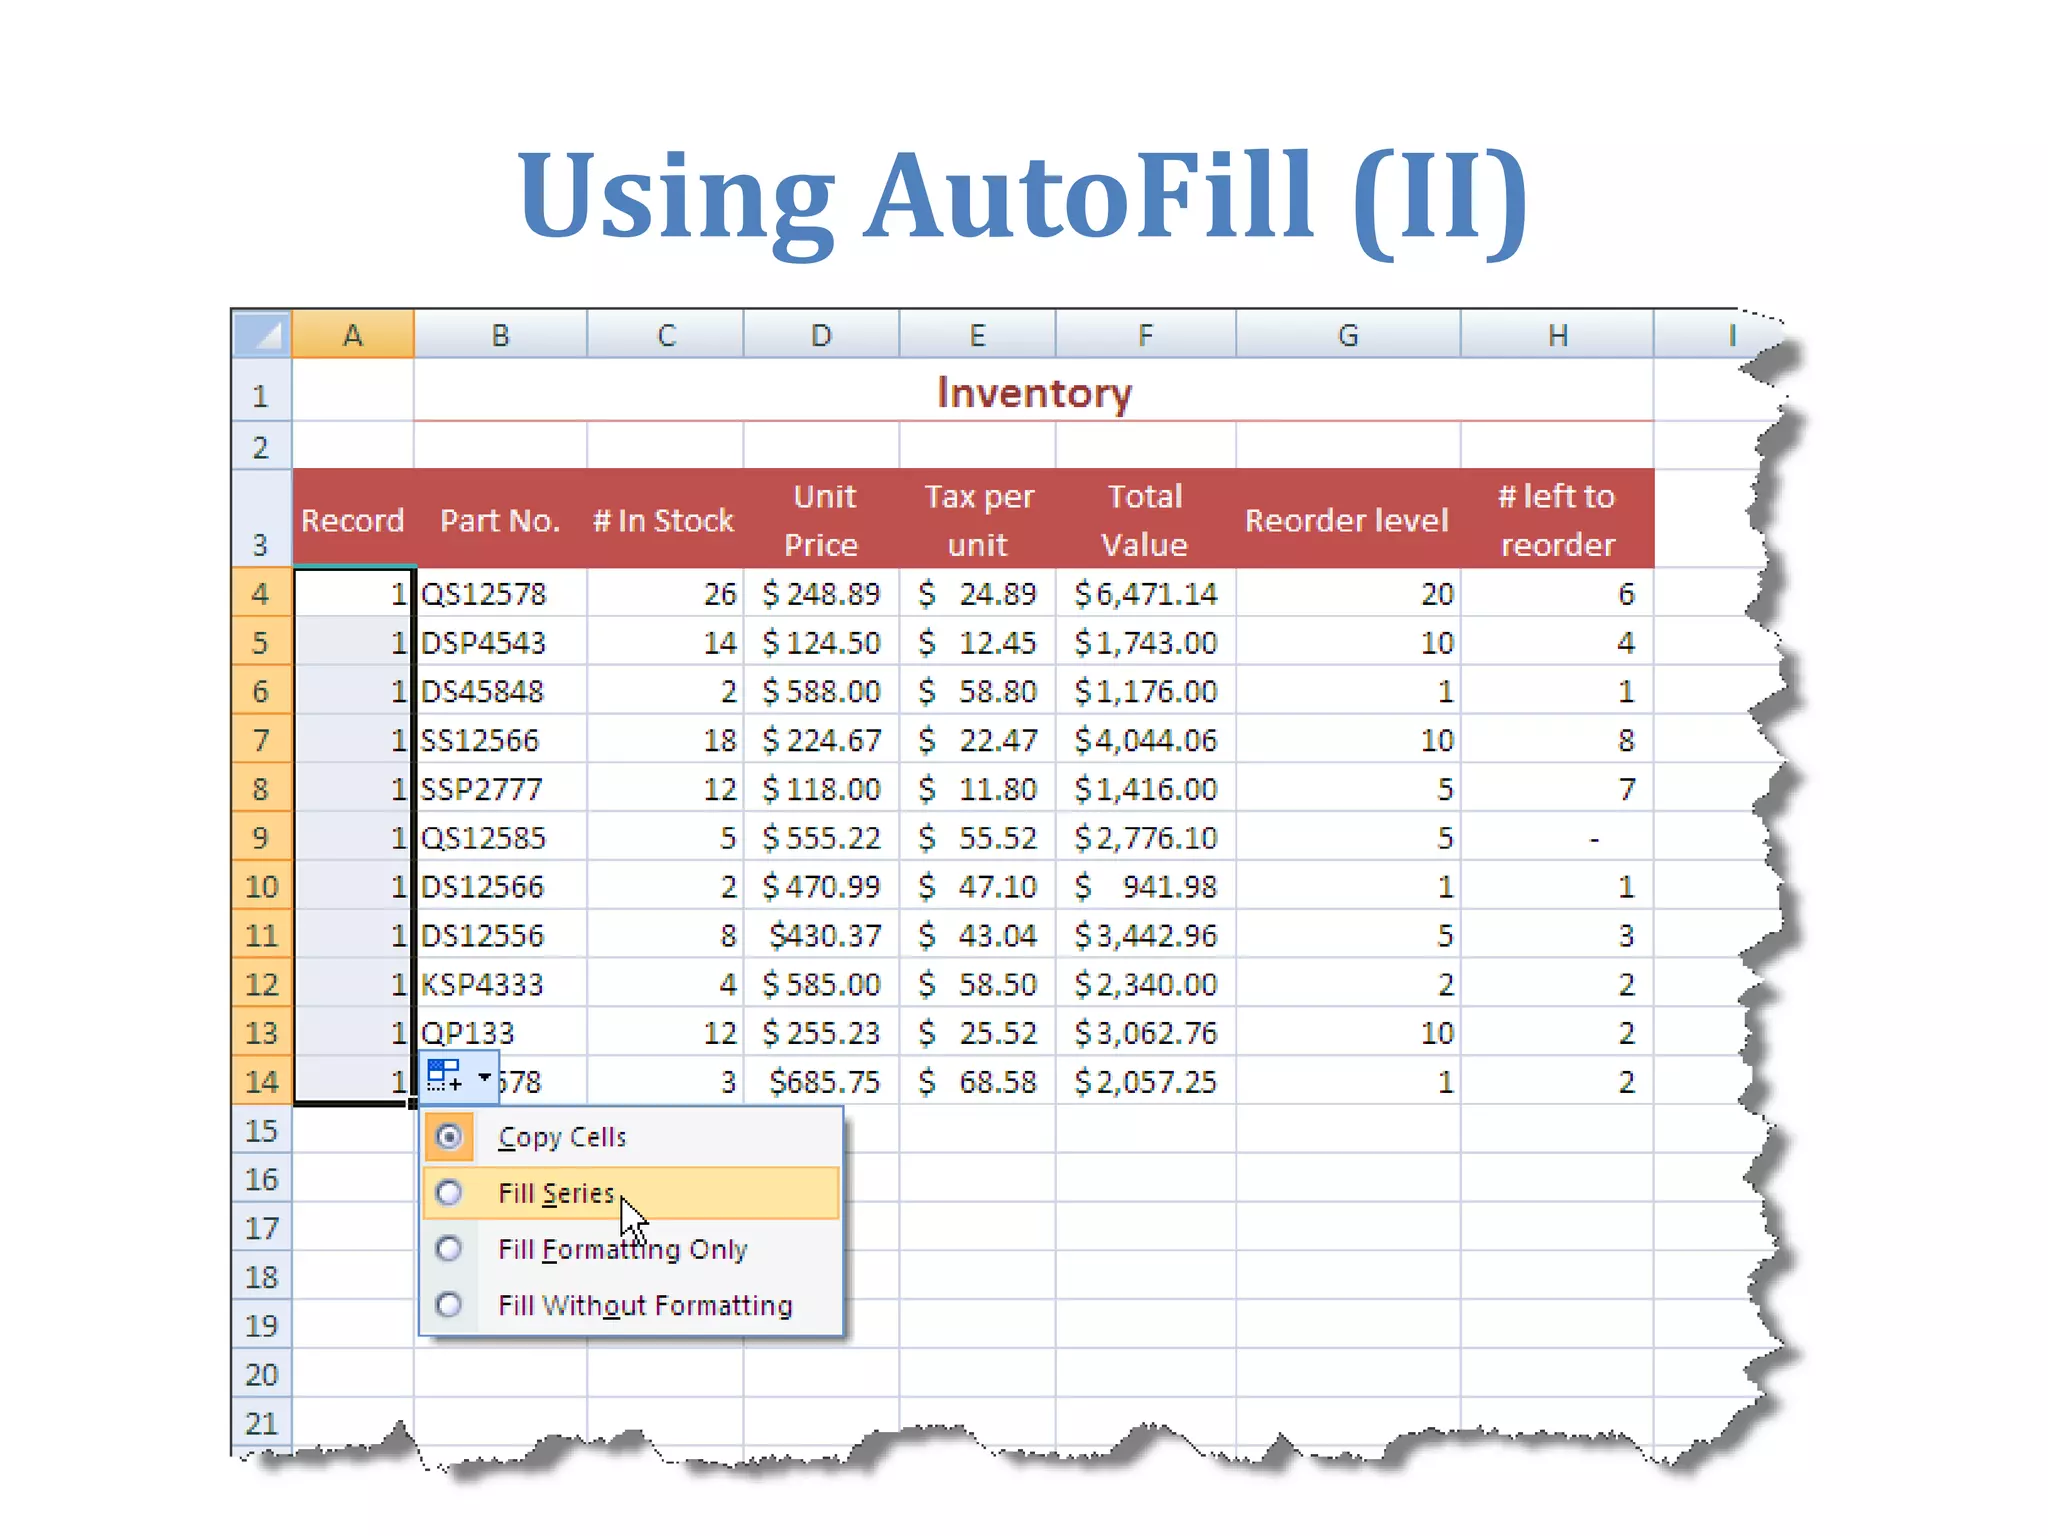Click reorder level 20 cell
This screenshot has height=1536, width=2048.
pos(1348,593)
